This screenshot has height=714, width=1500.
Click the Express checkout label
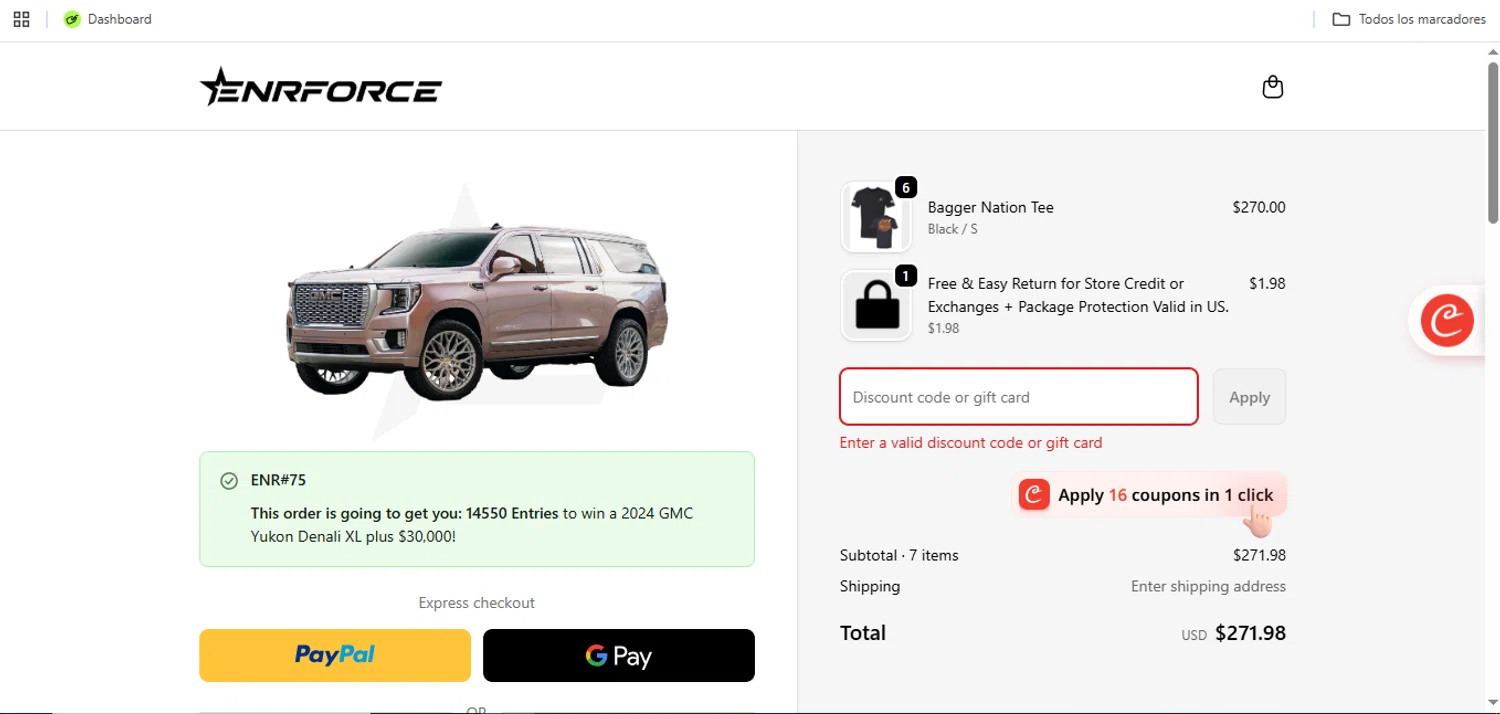(x=477, y=603)
